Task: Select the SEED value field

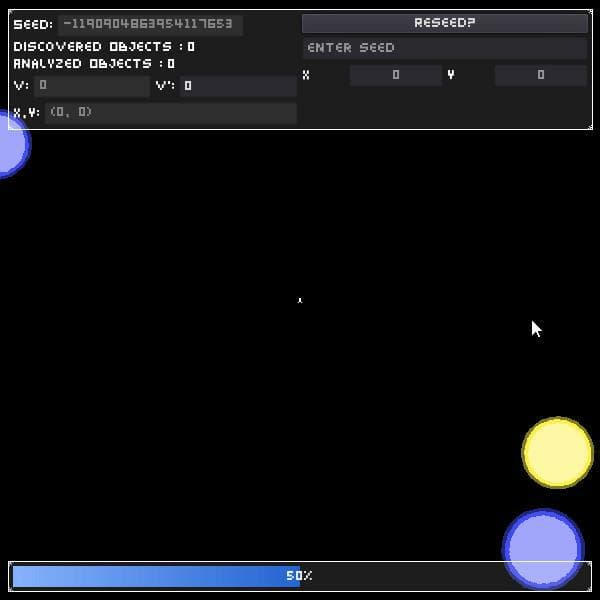Action: click(x=150, y=24)
